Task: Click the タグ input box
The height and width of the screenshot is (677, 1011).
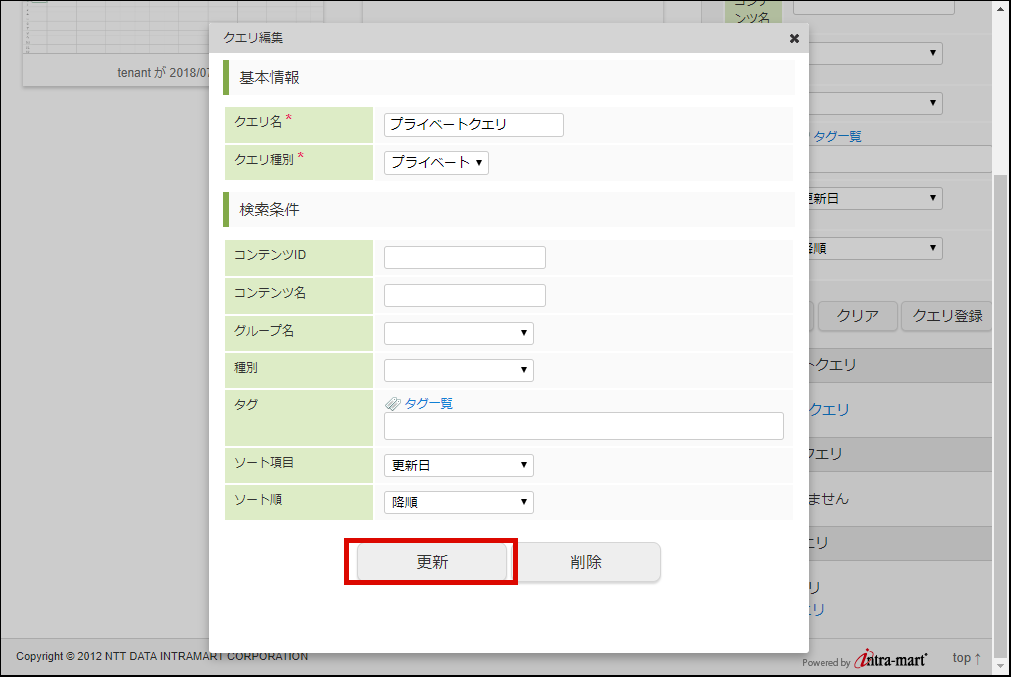Action: [x=584, y=426]
